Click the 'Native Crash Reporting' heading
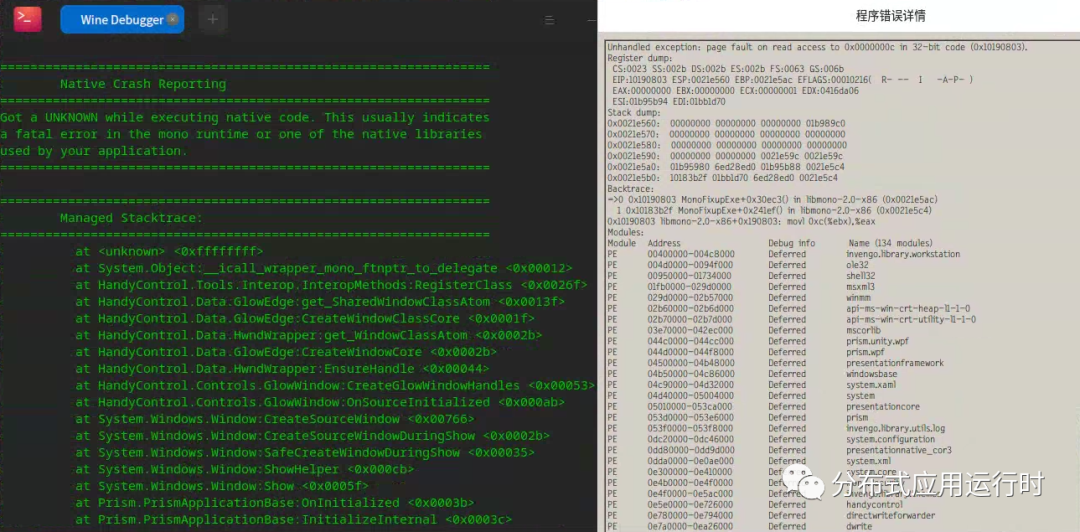The width and height of the screenshot is (1080, 532). point(143,84)
